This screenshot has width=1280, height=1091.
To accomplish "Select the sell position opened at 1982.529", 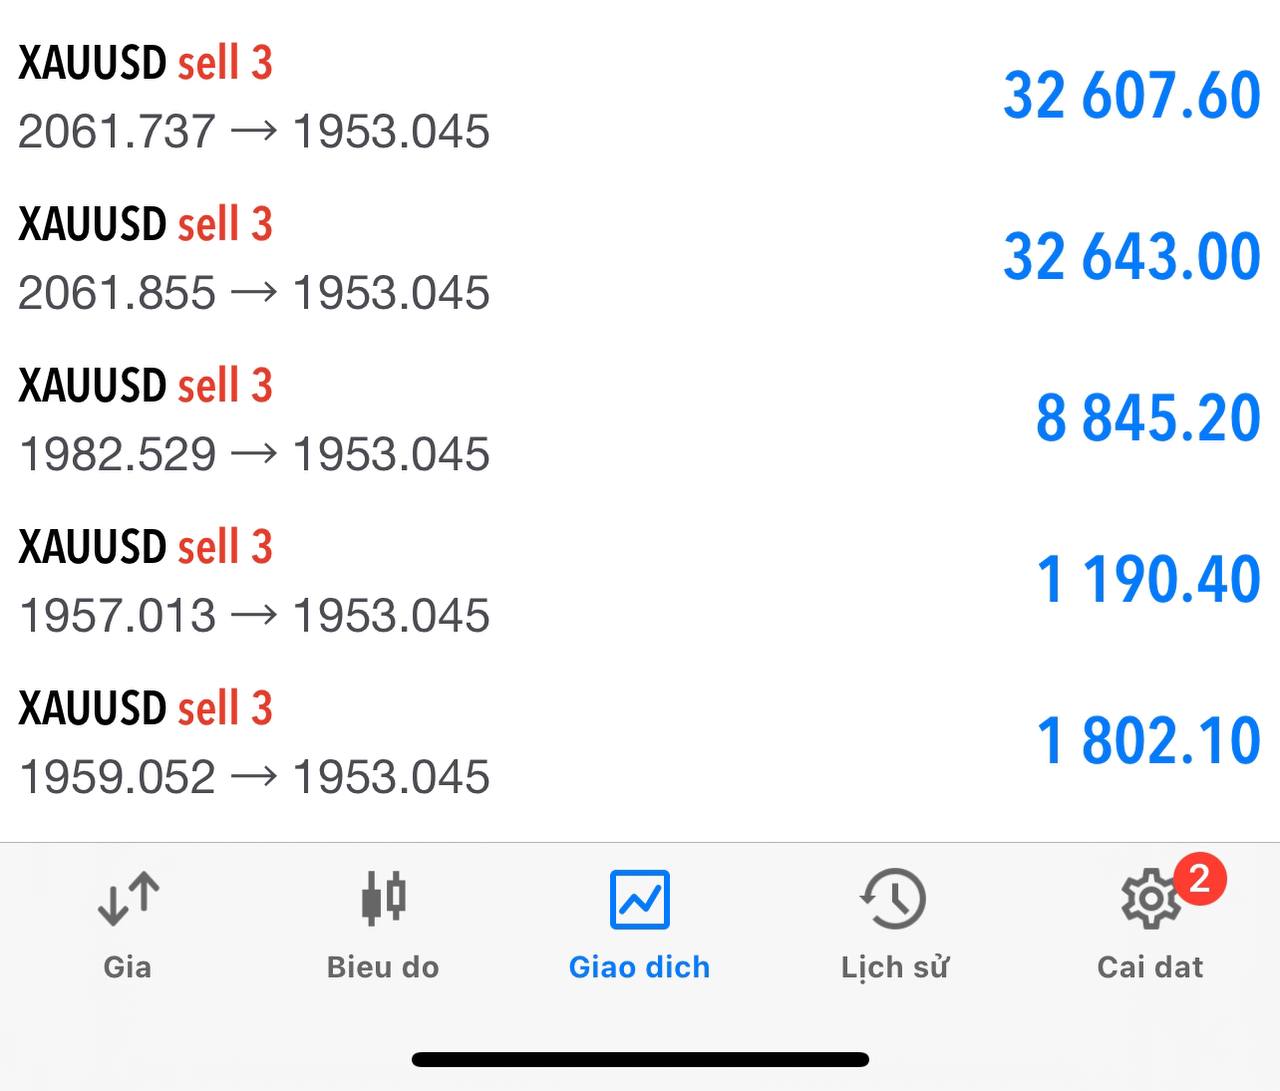I will tap(640, 419).
